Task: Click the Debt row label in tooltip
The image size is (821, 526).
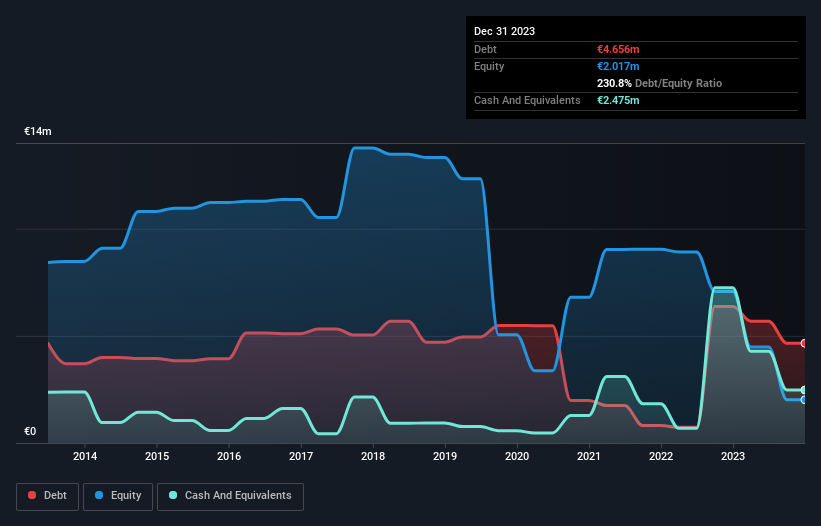Action: click(x=485, y=49)
